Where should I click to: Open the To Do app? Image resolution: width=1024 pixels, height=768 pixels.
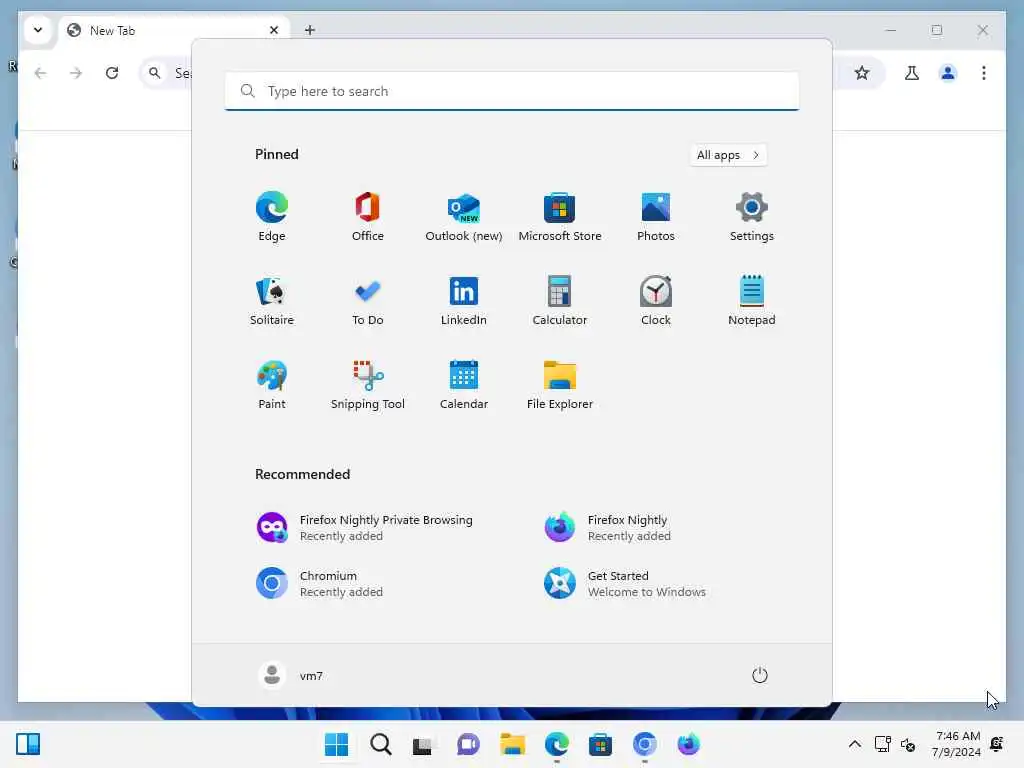368,301
